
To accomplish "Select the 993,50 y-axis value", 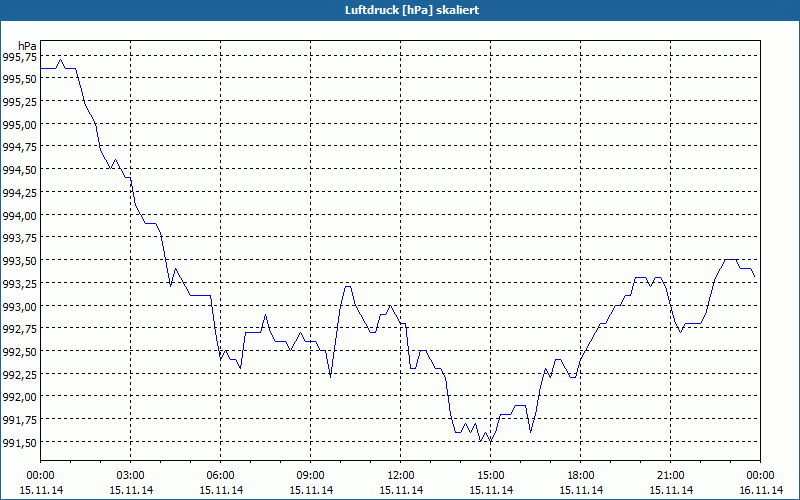I will coord(19,261).
